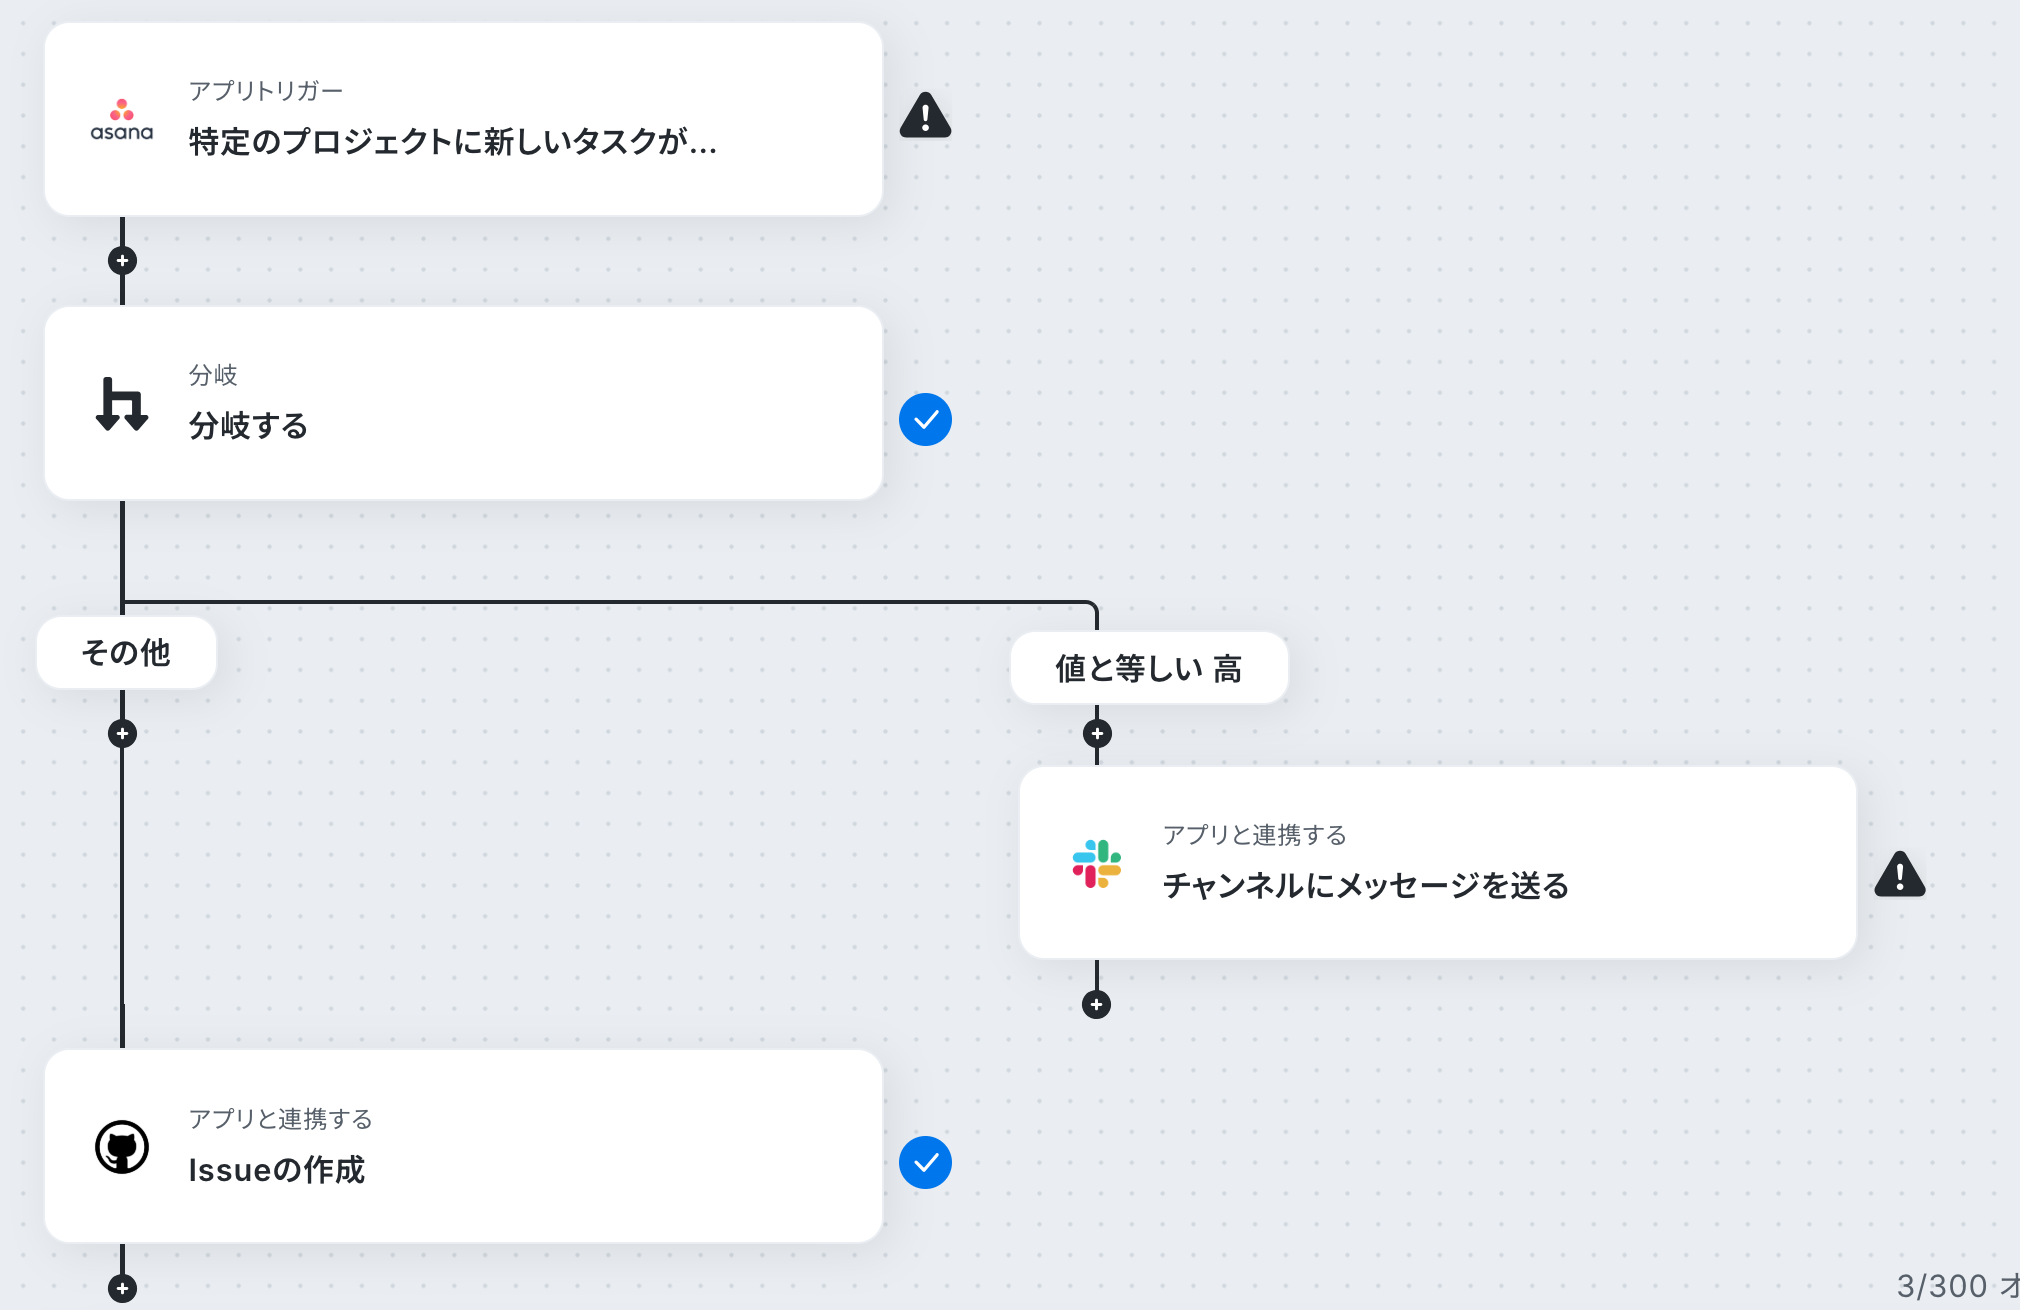Add a step below the Asana trigger
2020x1310 pixels.
pyautogui.click(x=122, y=261)
